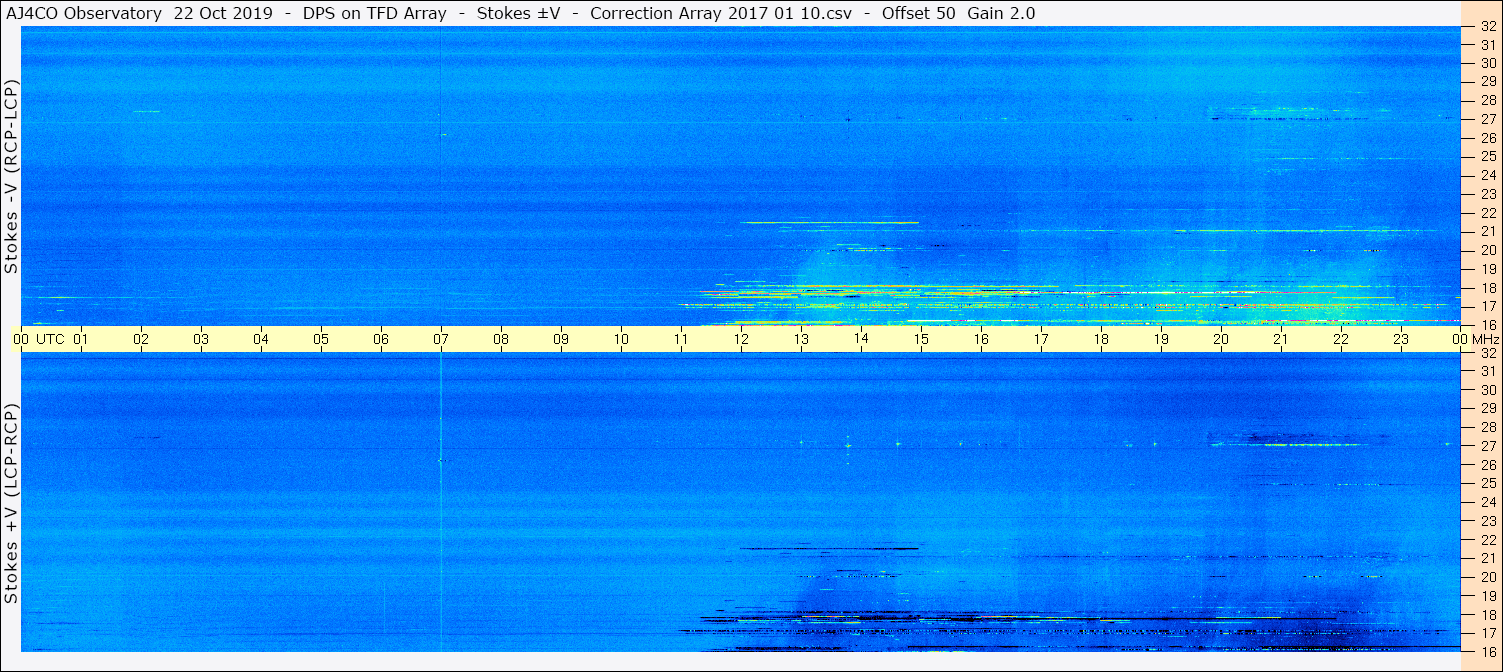Click the 19 MHz tick in the +V panel
The image size is (1503, 672).
point(1488,596)
